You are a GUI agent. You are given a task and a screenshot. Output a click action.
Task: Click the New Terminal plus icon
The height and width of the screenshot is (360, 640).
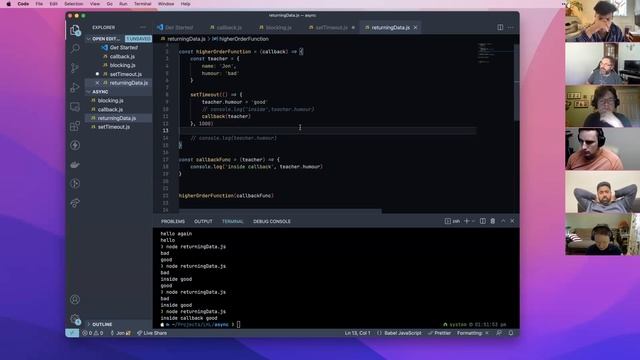[x=467, y=221]
